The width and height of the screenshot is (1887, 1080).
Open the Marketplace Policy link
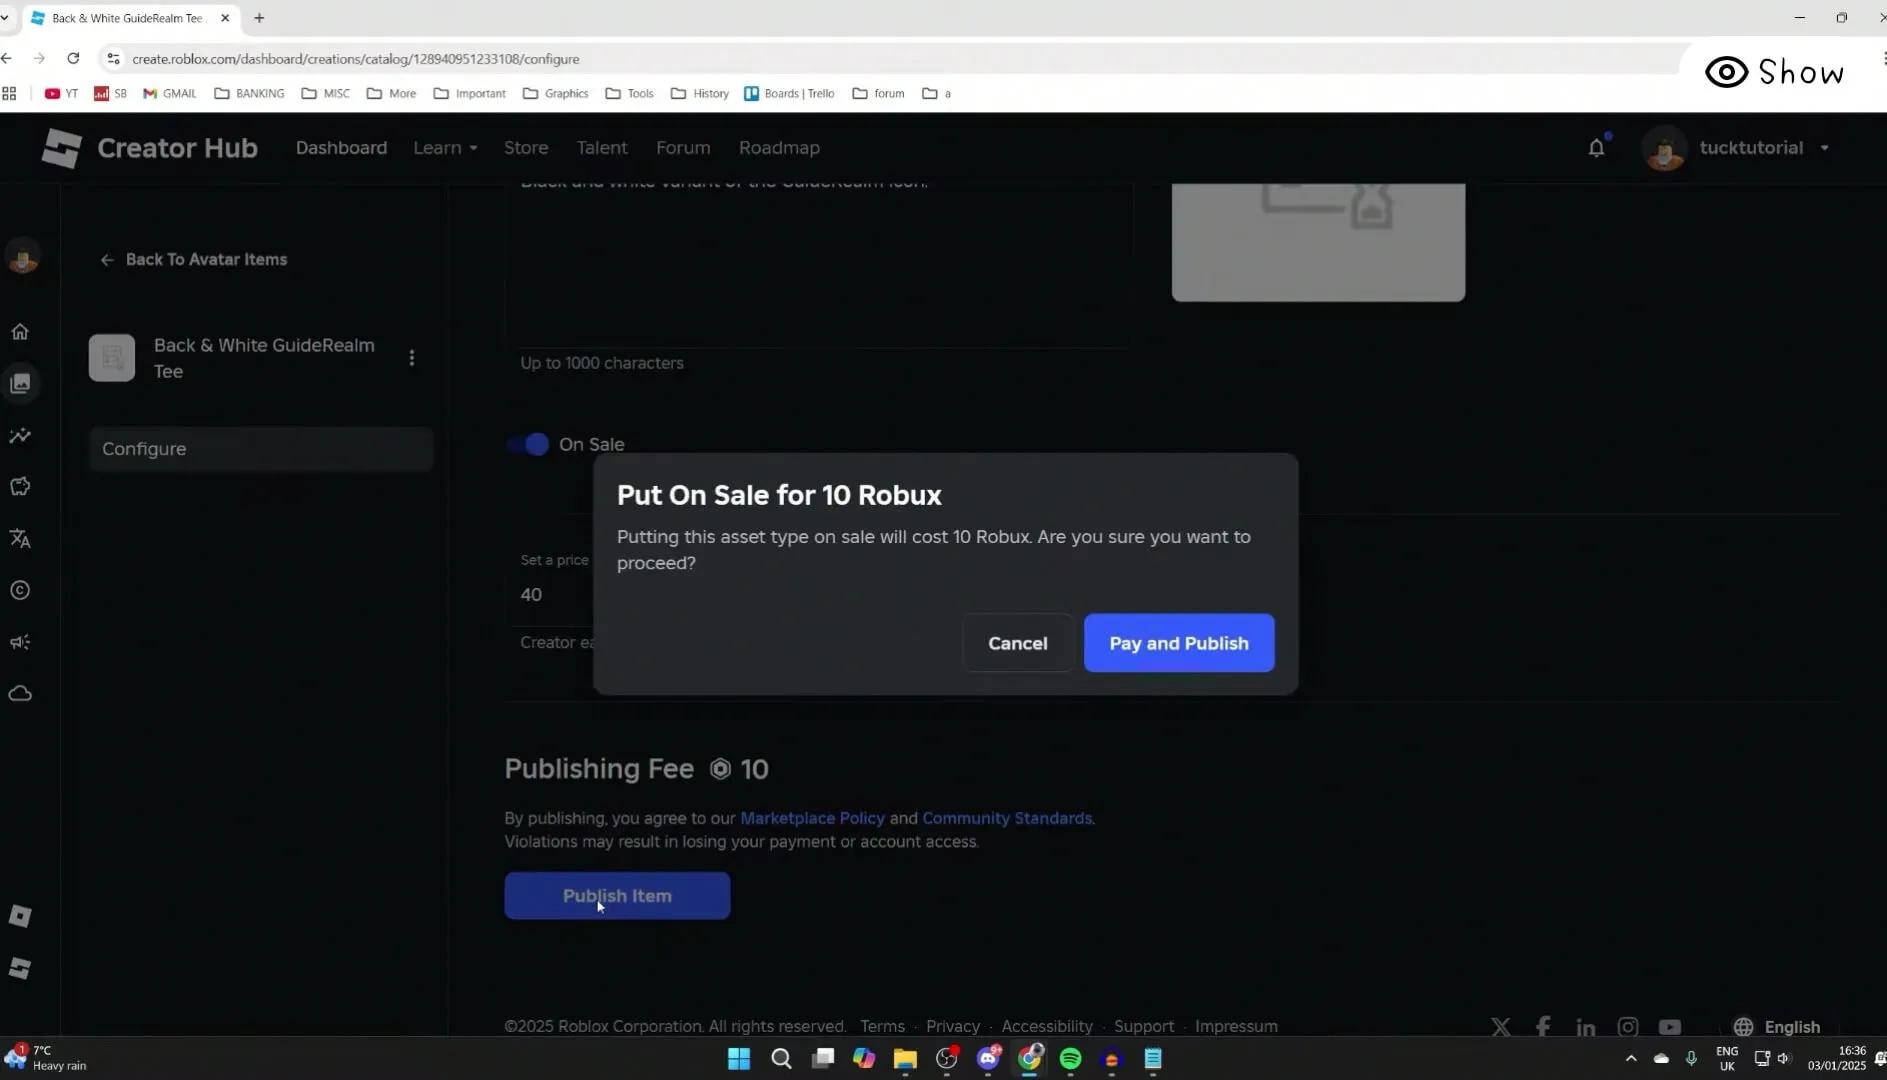[x=812, y=818]
